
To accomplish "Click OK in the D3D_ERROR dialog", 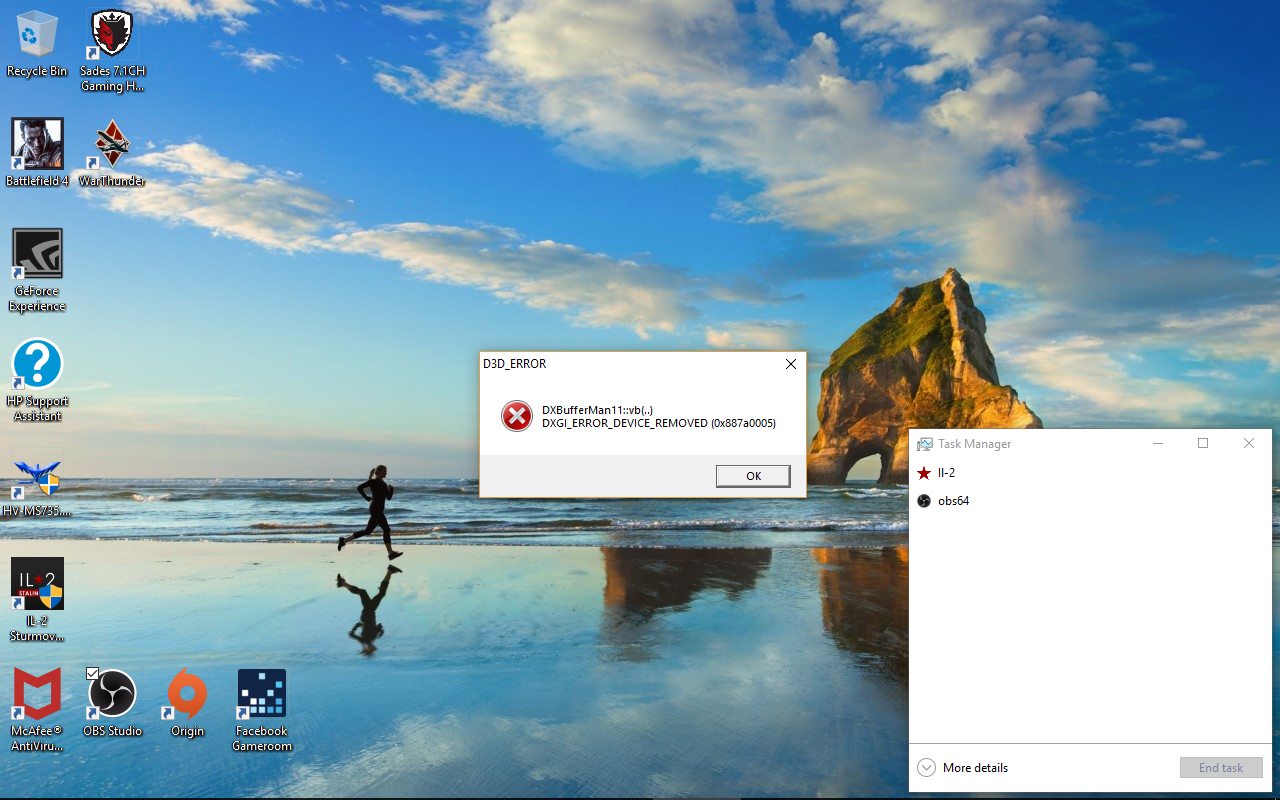I will pos(753,476).
